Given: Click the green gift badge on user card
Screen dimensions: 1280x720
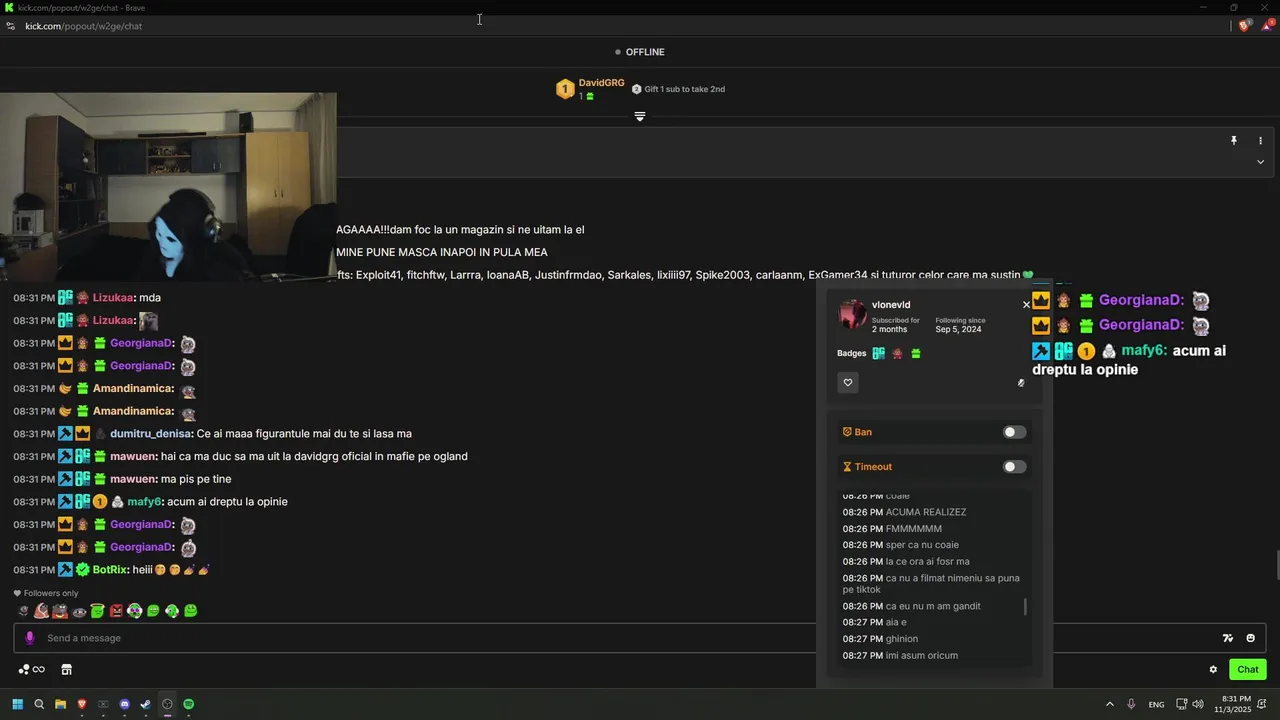Looking at the screenshot, I should pyautogui.click(x=916, y=353).
